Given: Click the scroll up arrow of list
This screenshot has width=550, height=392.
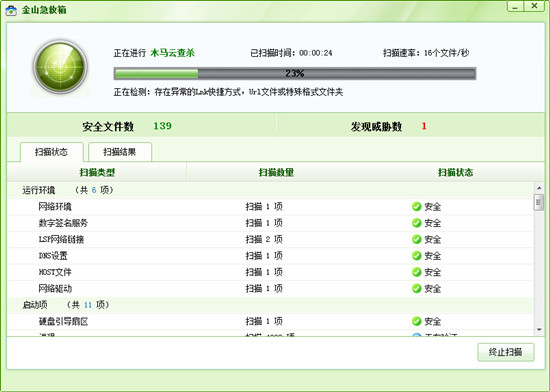Looking at the screenshot, I should 539,188.
